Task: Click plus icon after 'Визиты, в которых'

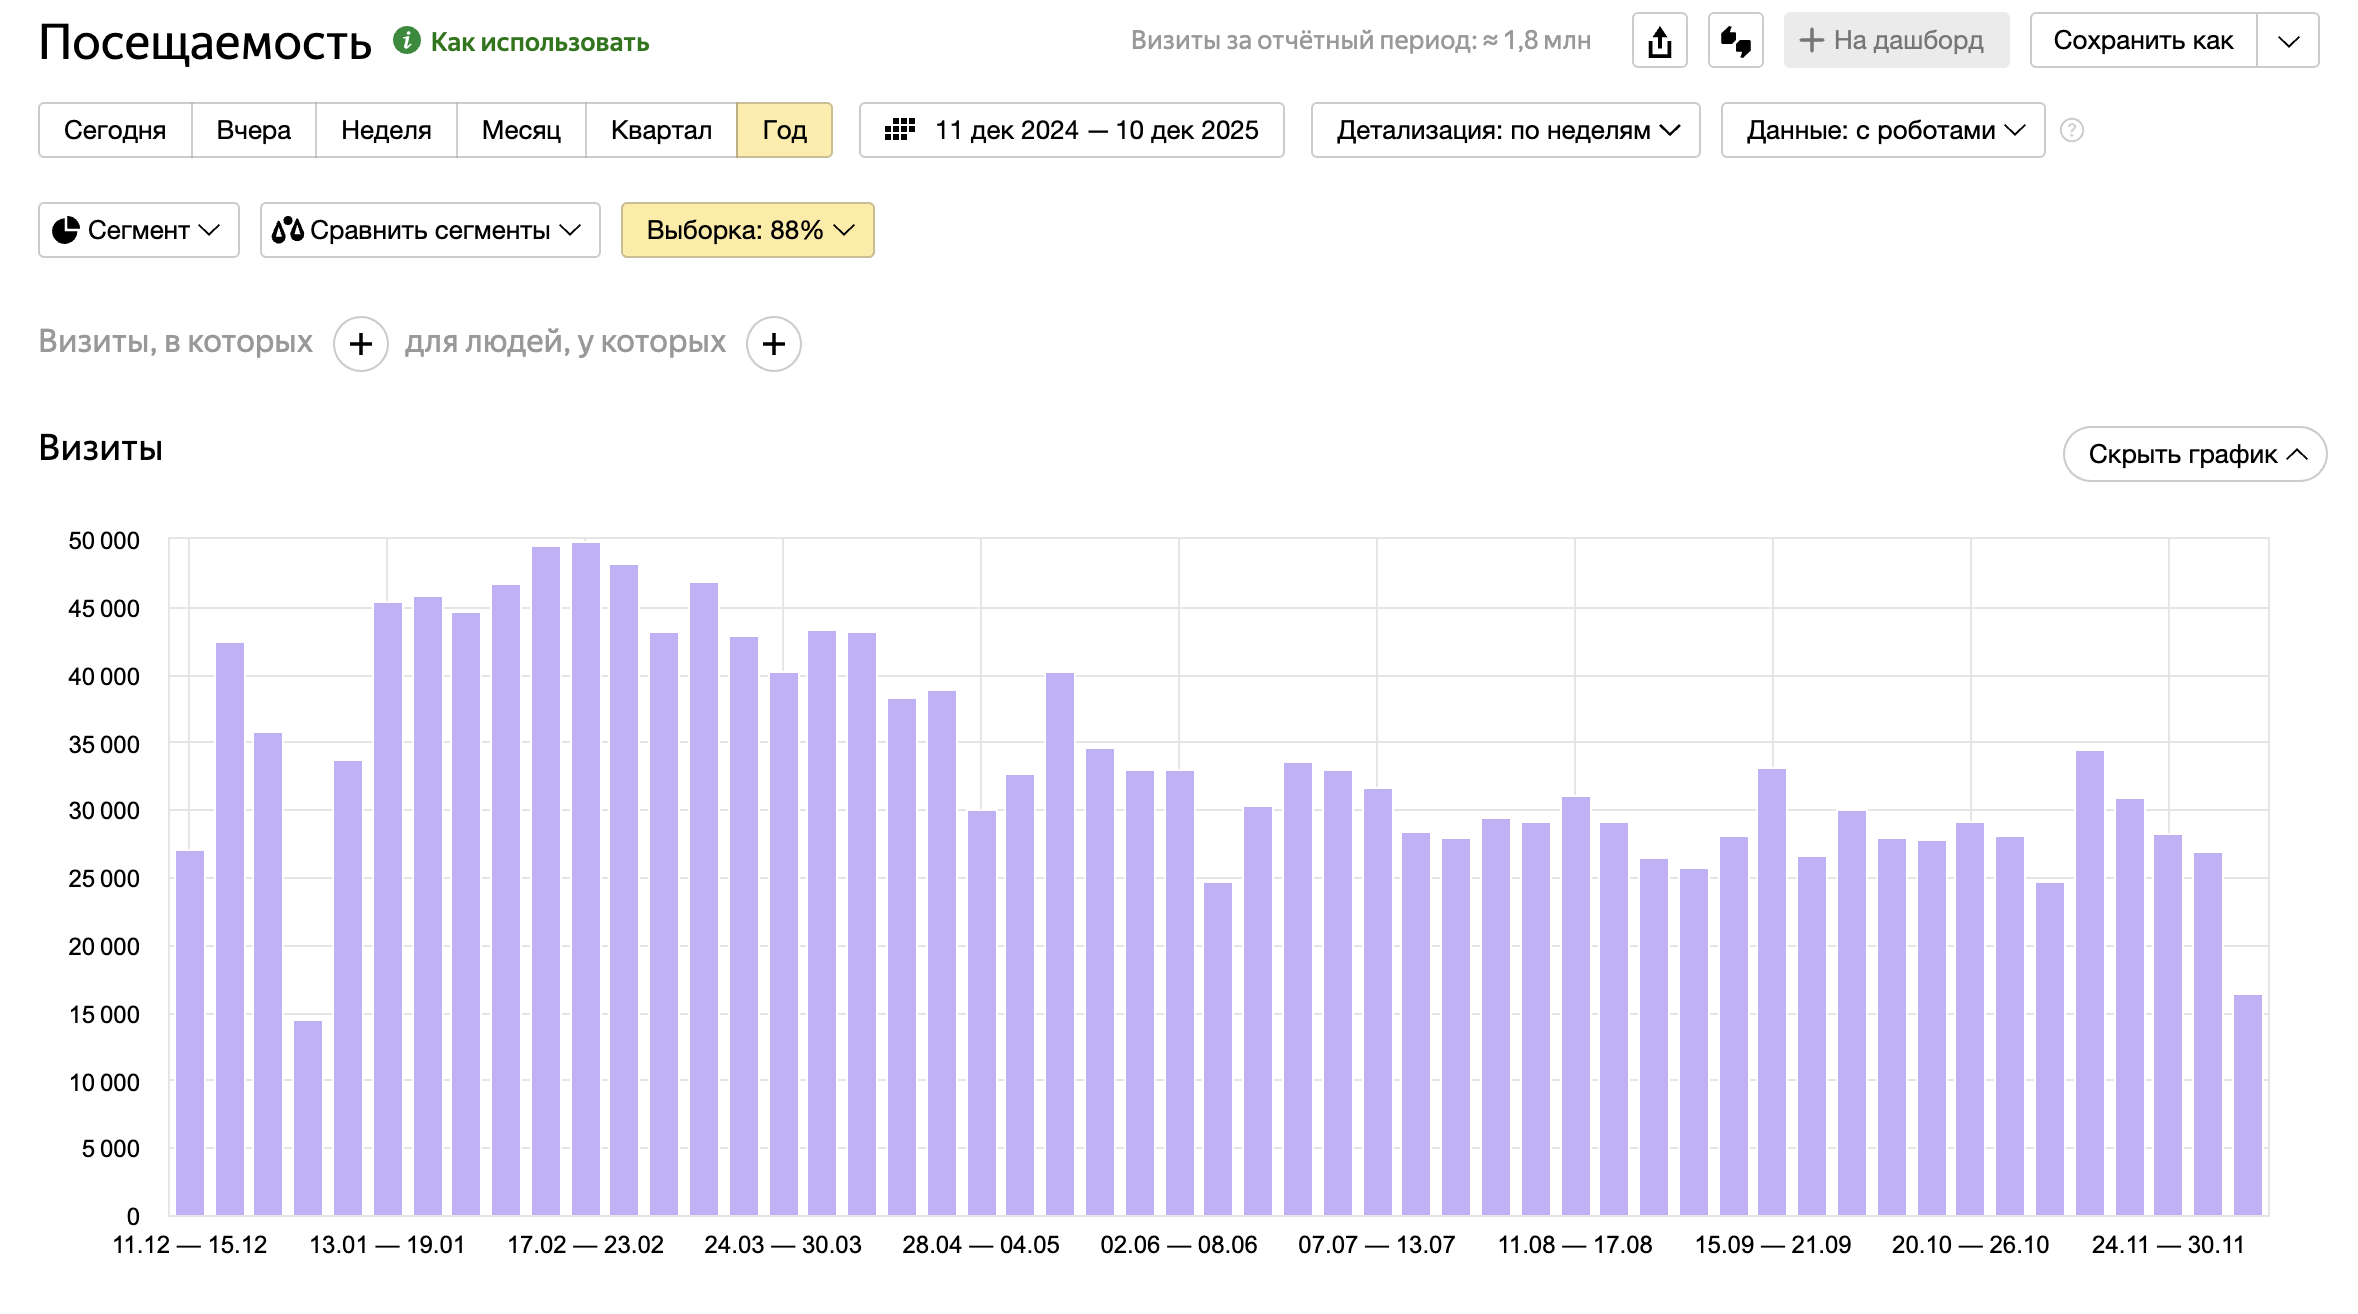Action: click(360, 344)
